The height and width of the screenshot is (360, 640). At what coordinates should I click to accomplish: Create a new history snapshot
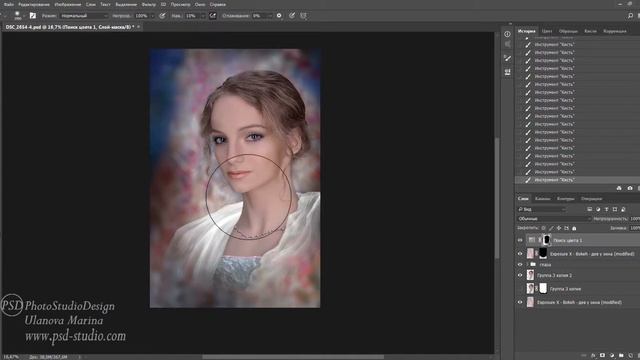click(630, 188)
